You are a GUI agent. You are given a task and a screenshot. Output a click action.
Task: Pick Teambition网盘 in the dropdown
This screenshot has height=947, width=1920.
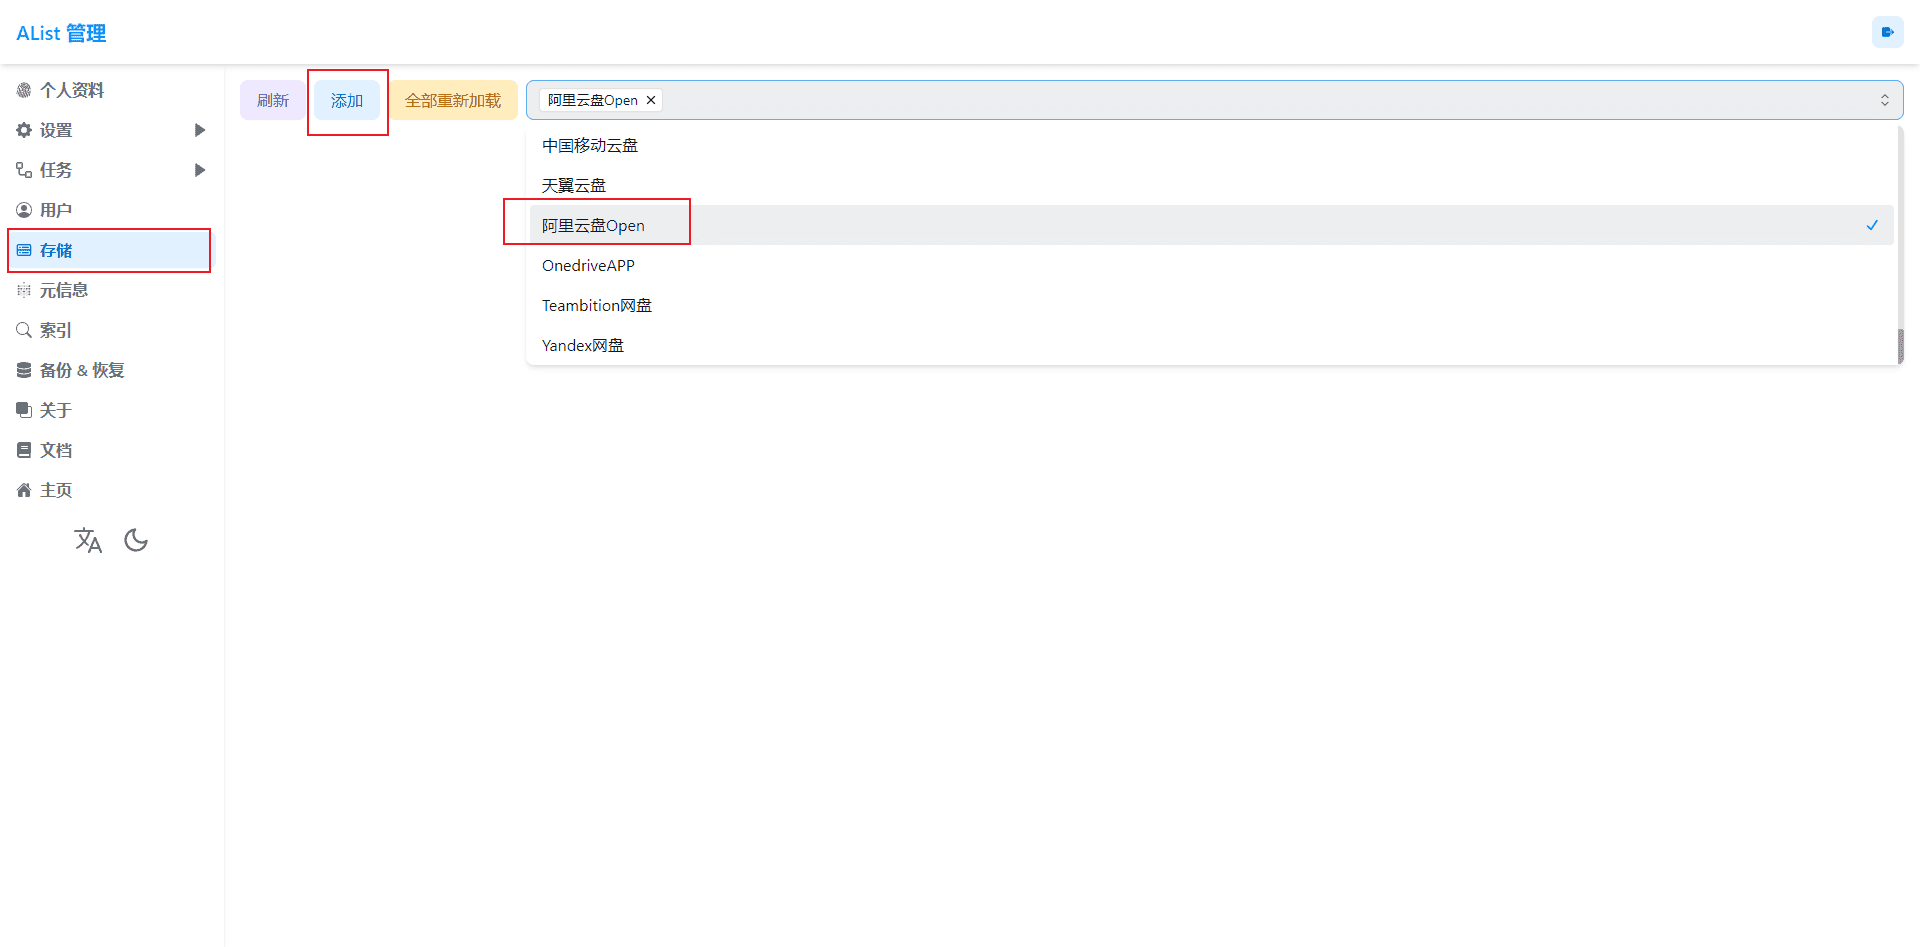pos(1211,305)
